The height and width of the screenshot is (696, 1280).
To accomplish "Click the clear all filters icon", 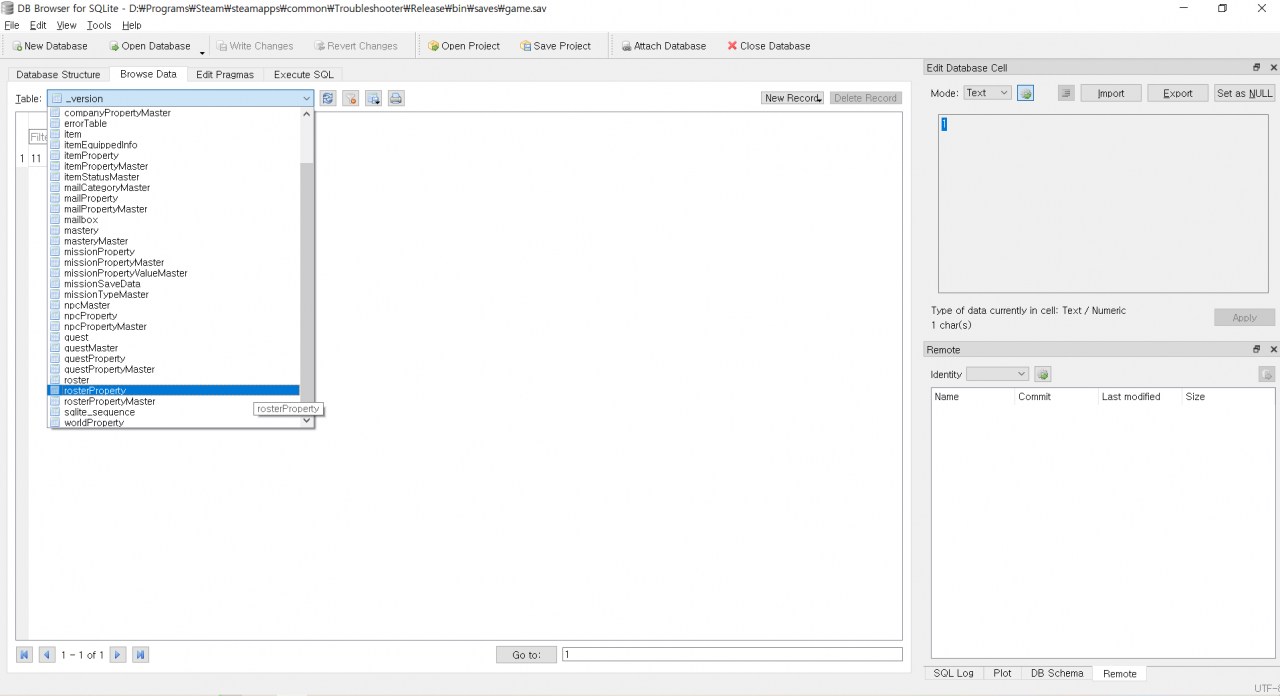I will (x=351, y=98).
